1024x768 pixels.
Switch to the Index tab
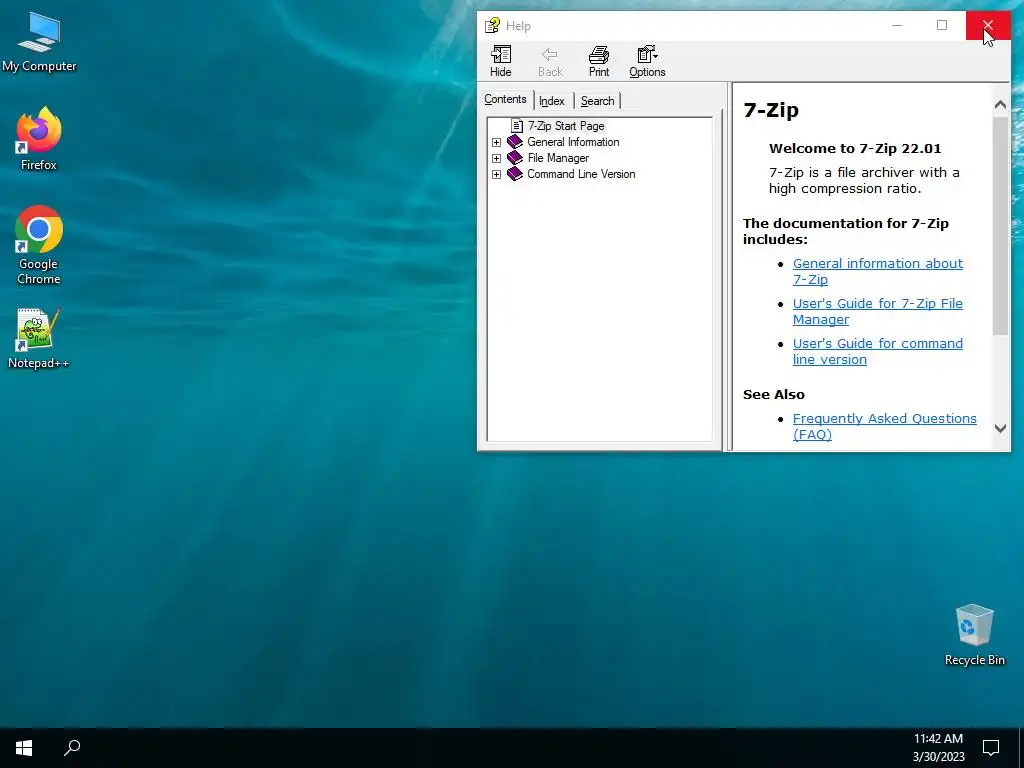tap(552, 101)
